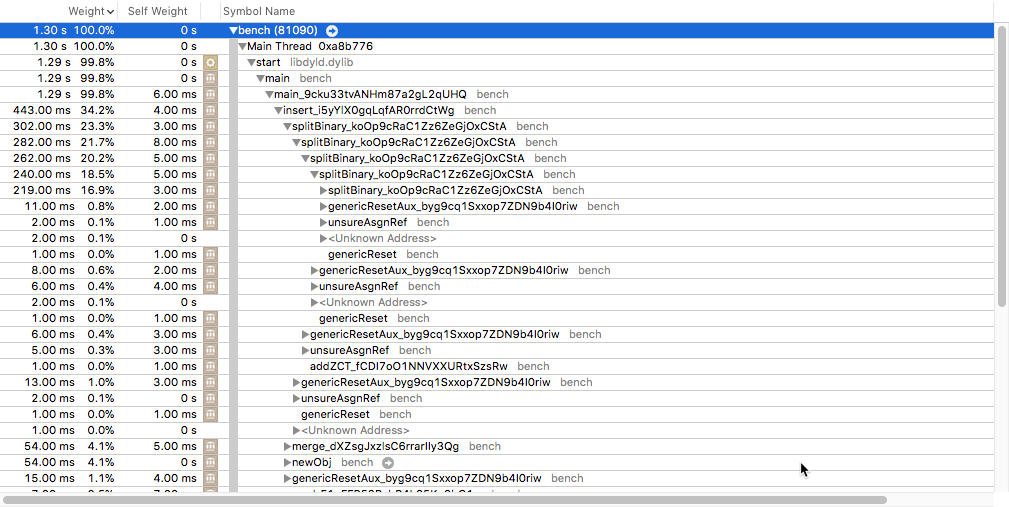Click library icon in 5.00 ms unsureAsgnRef row
1009x507 pixels.
coord(210,351)
